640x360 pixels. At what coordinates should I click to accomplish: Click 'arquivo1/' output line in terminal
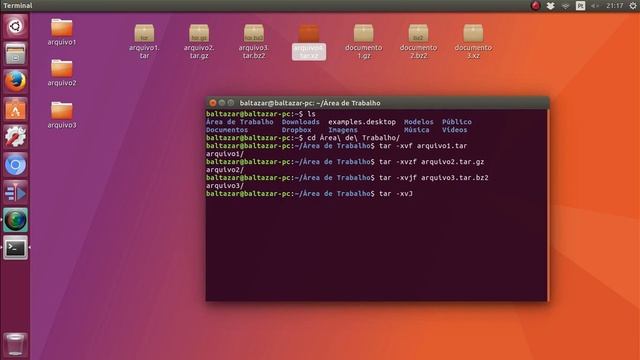pyautogui.click(x=225, y=154)
